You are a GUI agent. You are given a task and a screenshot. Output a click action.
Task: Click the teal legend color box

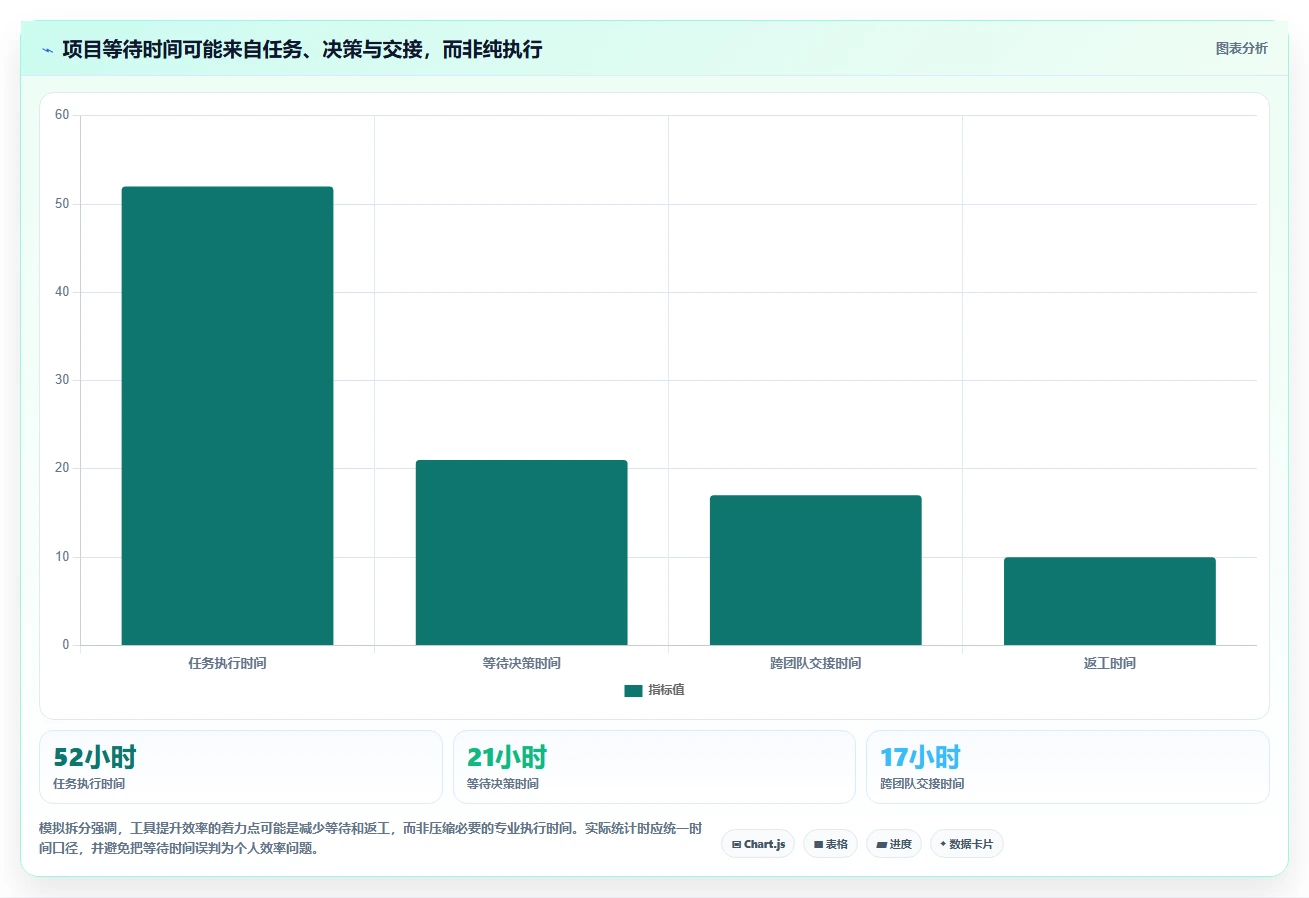[633, 690]
